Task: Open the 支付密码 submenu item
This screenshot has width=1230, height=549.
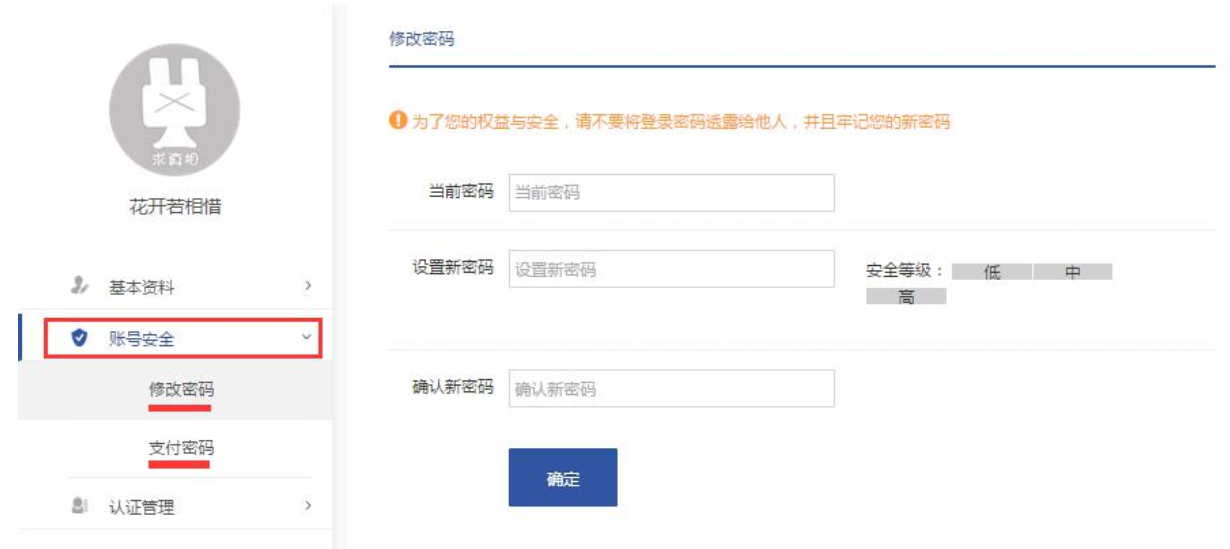Action: [180, 447]
